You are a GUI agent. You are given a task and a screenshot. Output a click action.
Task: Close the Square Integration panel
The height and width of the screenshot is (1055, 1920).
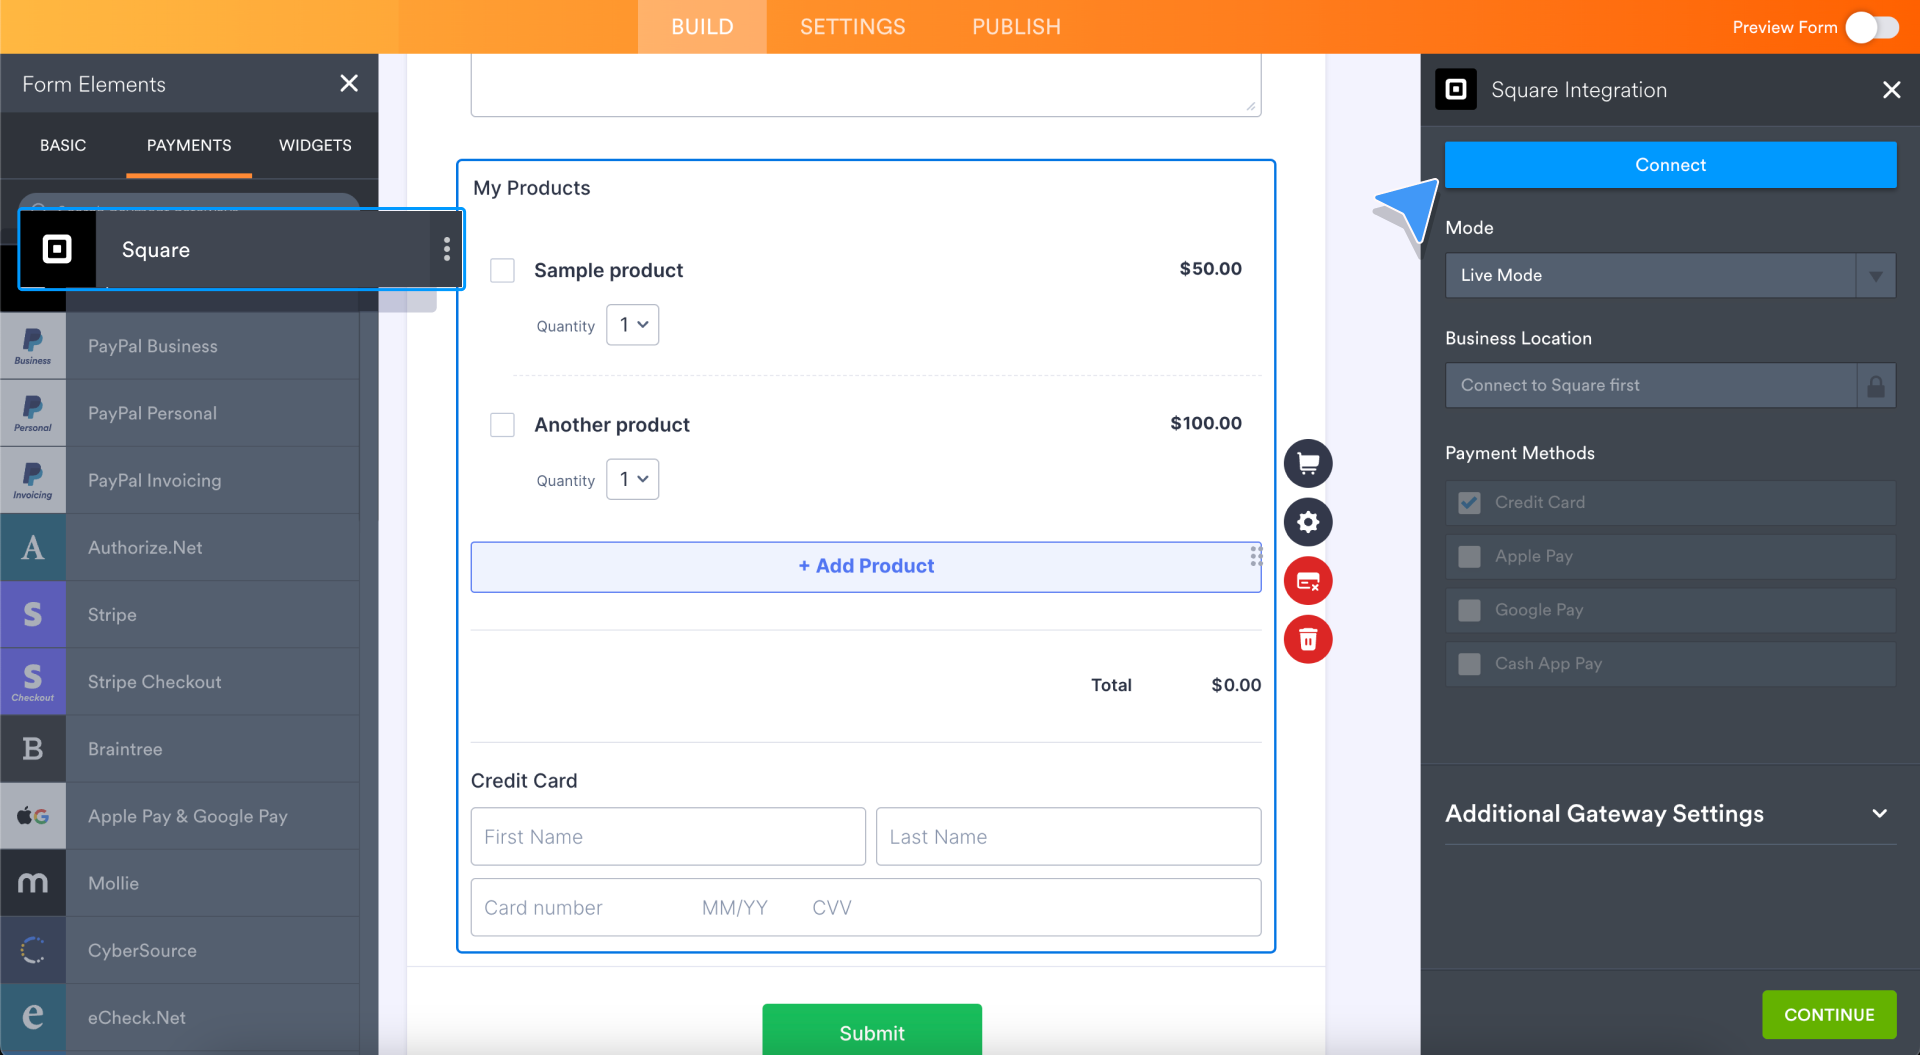[1891, 90]
